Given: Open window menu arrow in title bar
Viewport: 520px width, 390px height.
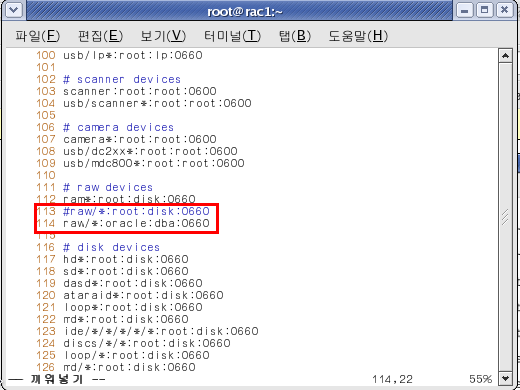Looking at the screenshot, I should click(14, 10).
